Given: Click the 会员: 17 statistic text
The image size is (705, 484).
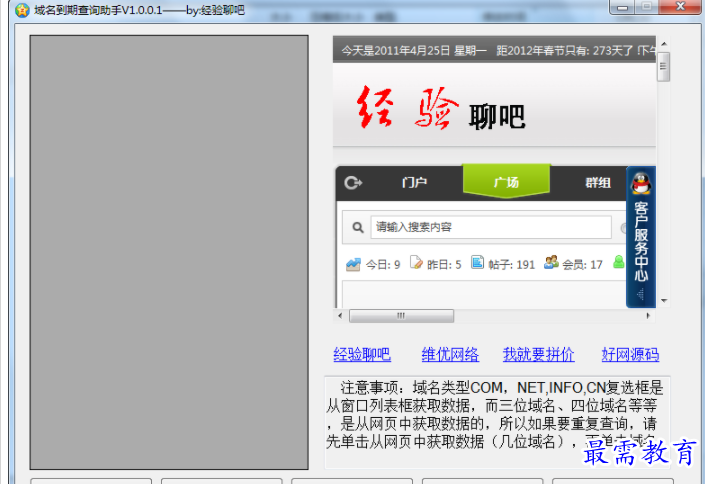Looking at the screenshot, I should [582, 264].
